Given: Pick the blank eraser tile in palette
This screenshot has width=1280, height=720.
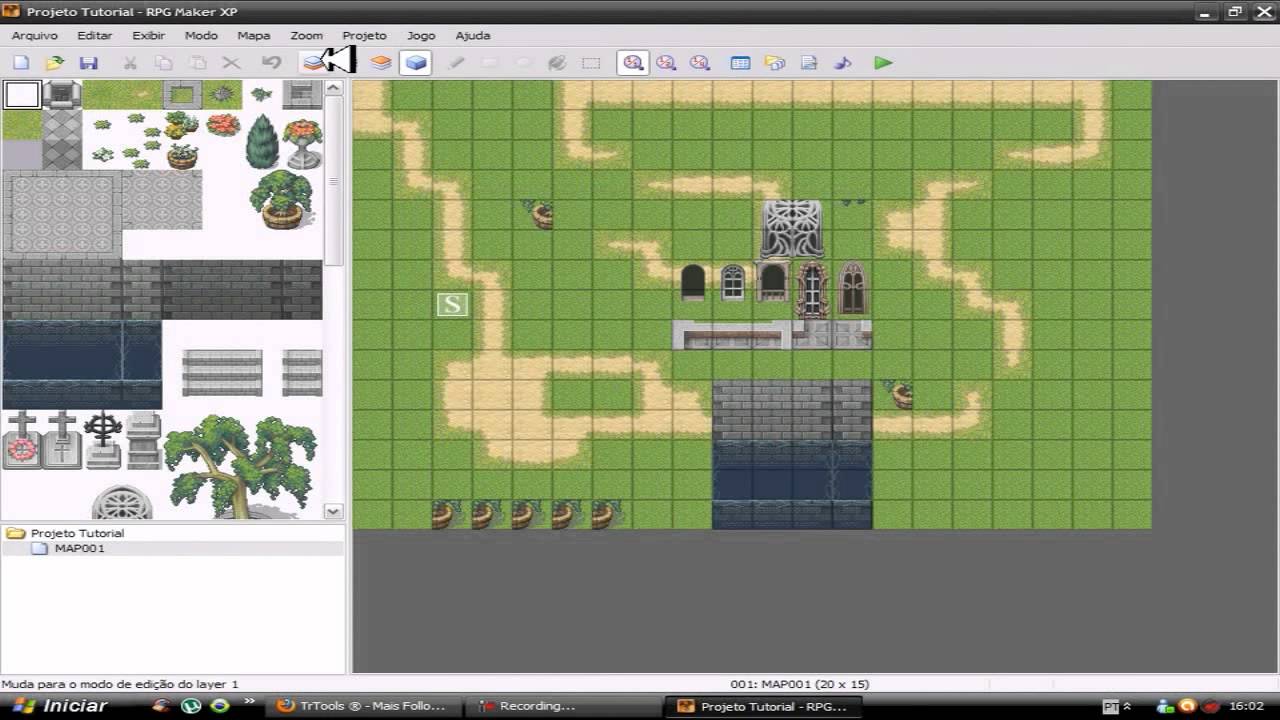Looking at the screenshot, I should point(22,95).
